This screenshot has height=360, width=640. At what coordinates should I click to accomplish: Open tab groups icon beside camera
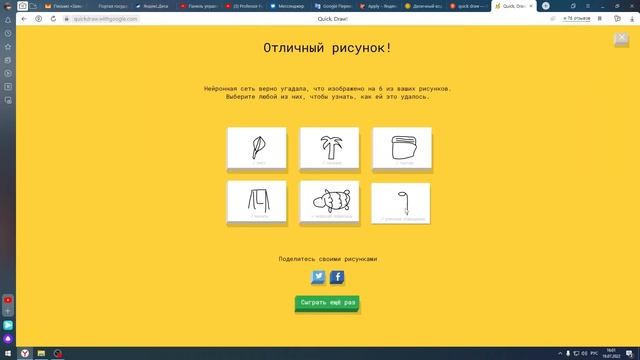33,6
